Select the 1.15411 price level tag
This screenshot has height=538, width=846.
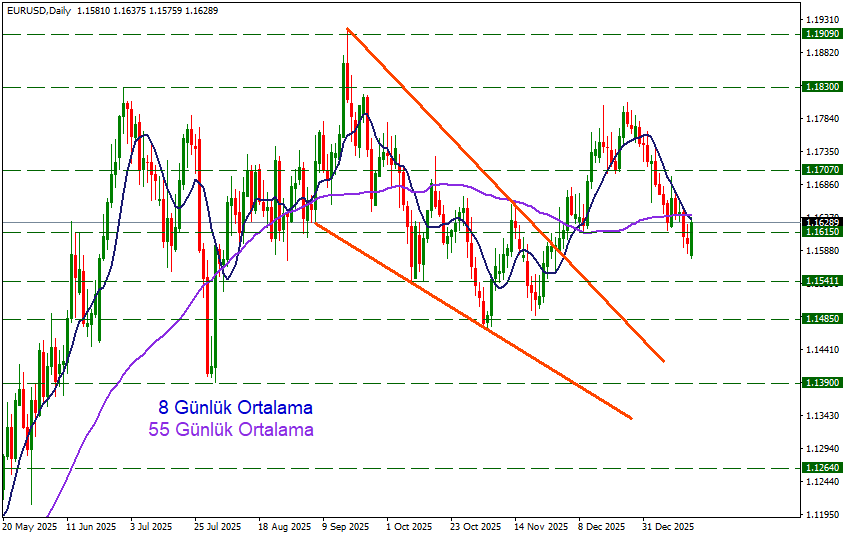click(x=824, y=281)
